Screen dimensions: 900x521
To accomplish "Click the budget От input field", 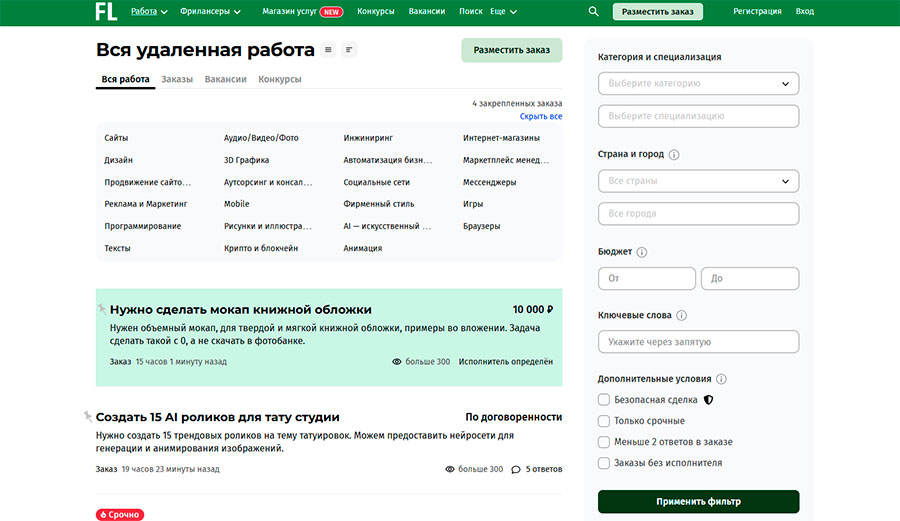I will coord(647,279).
